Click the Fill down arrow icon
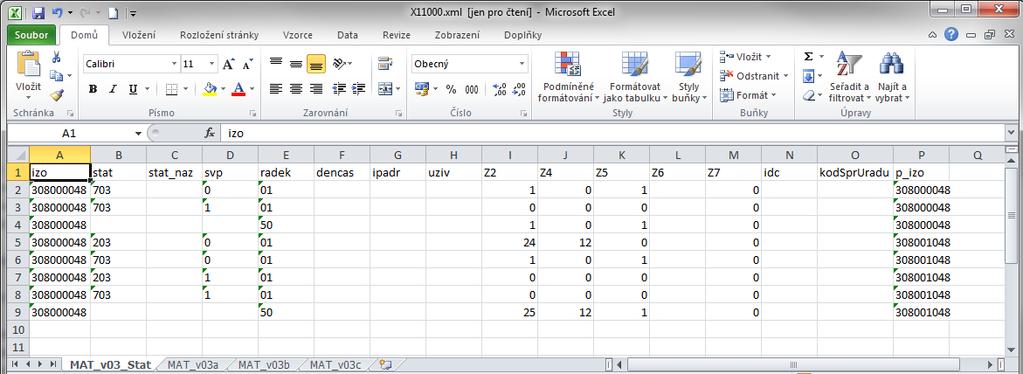Viewport: 1023px width, 374px height. (x=808, y=76)
